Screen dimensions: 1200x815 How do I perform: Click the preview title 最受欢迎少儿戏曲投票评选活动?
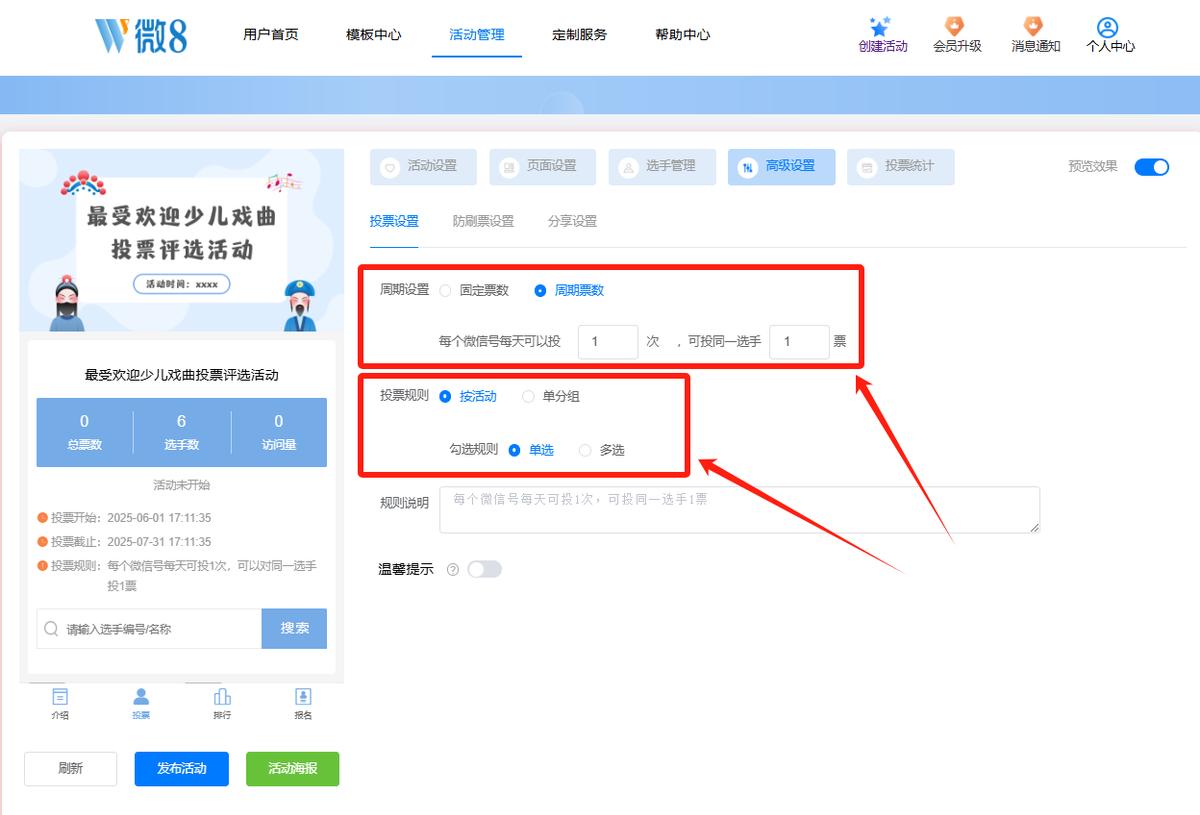(x=182, y=375)
